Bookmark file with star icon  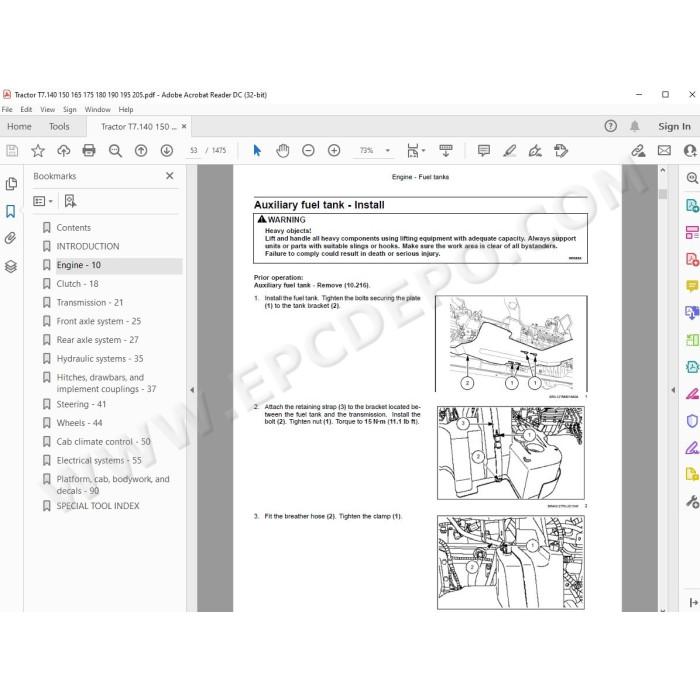[38, 151]
